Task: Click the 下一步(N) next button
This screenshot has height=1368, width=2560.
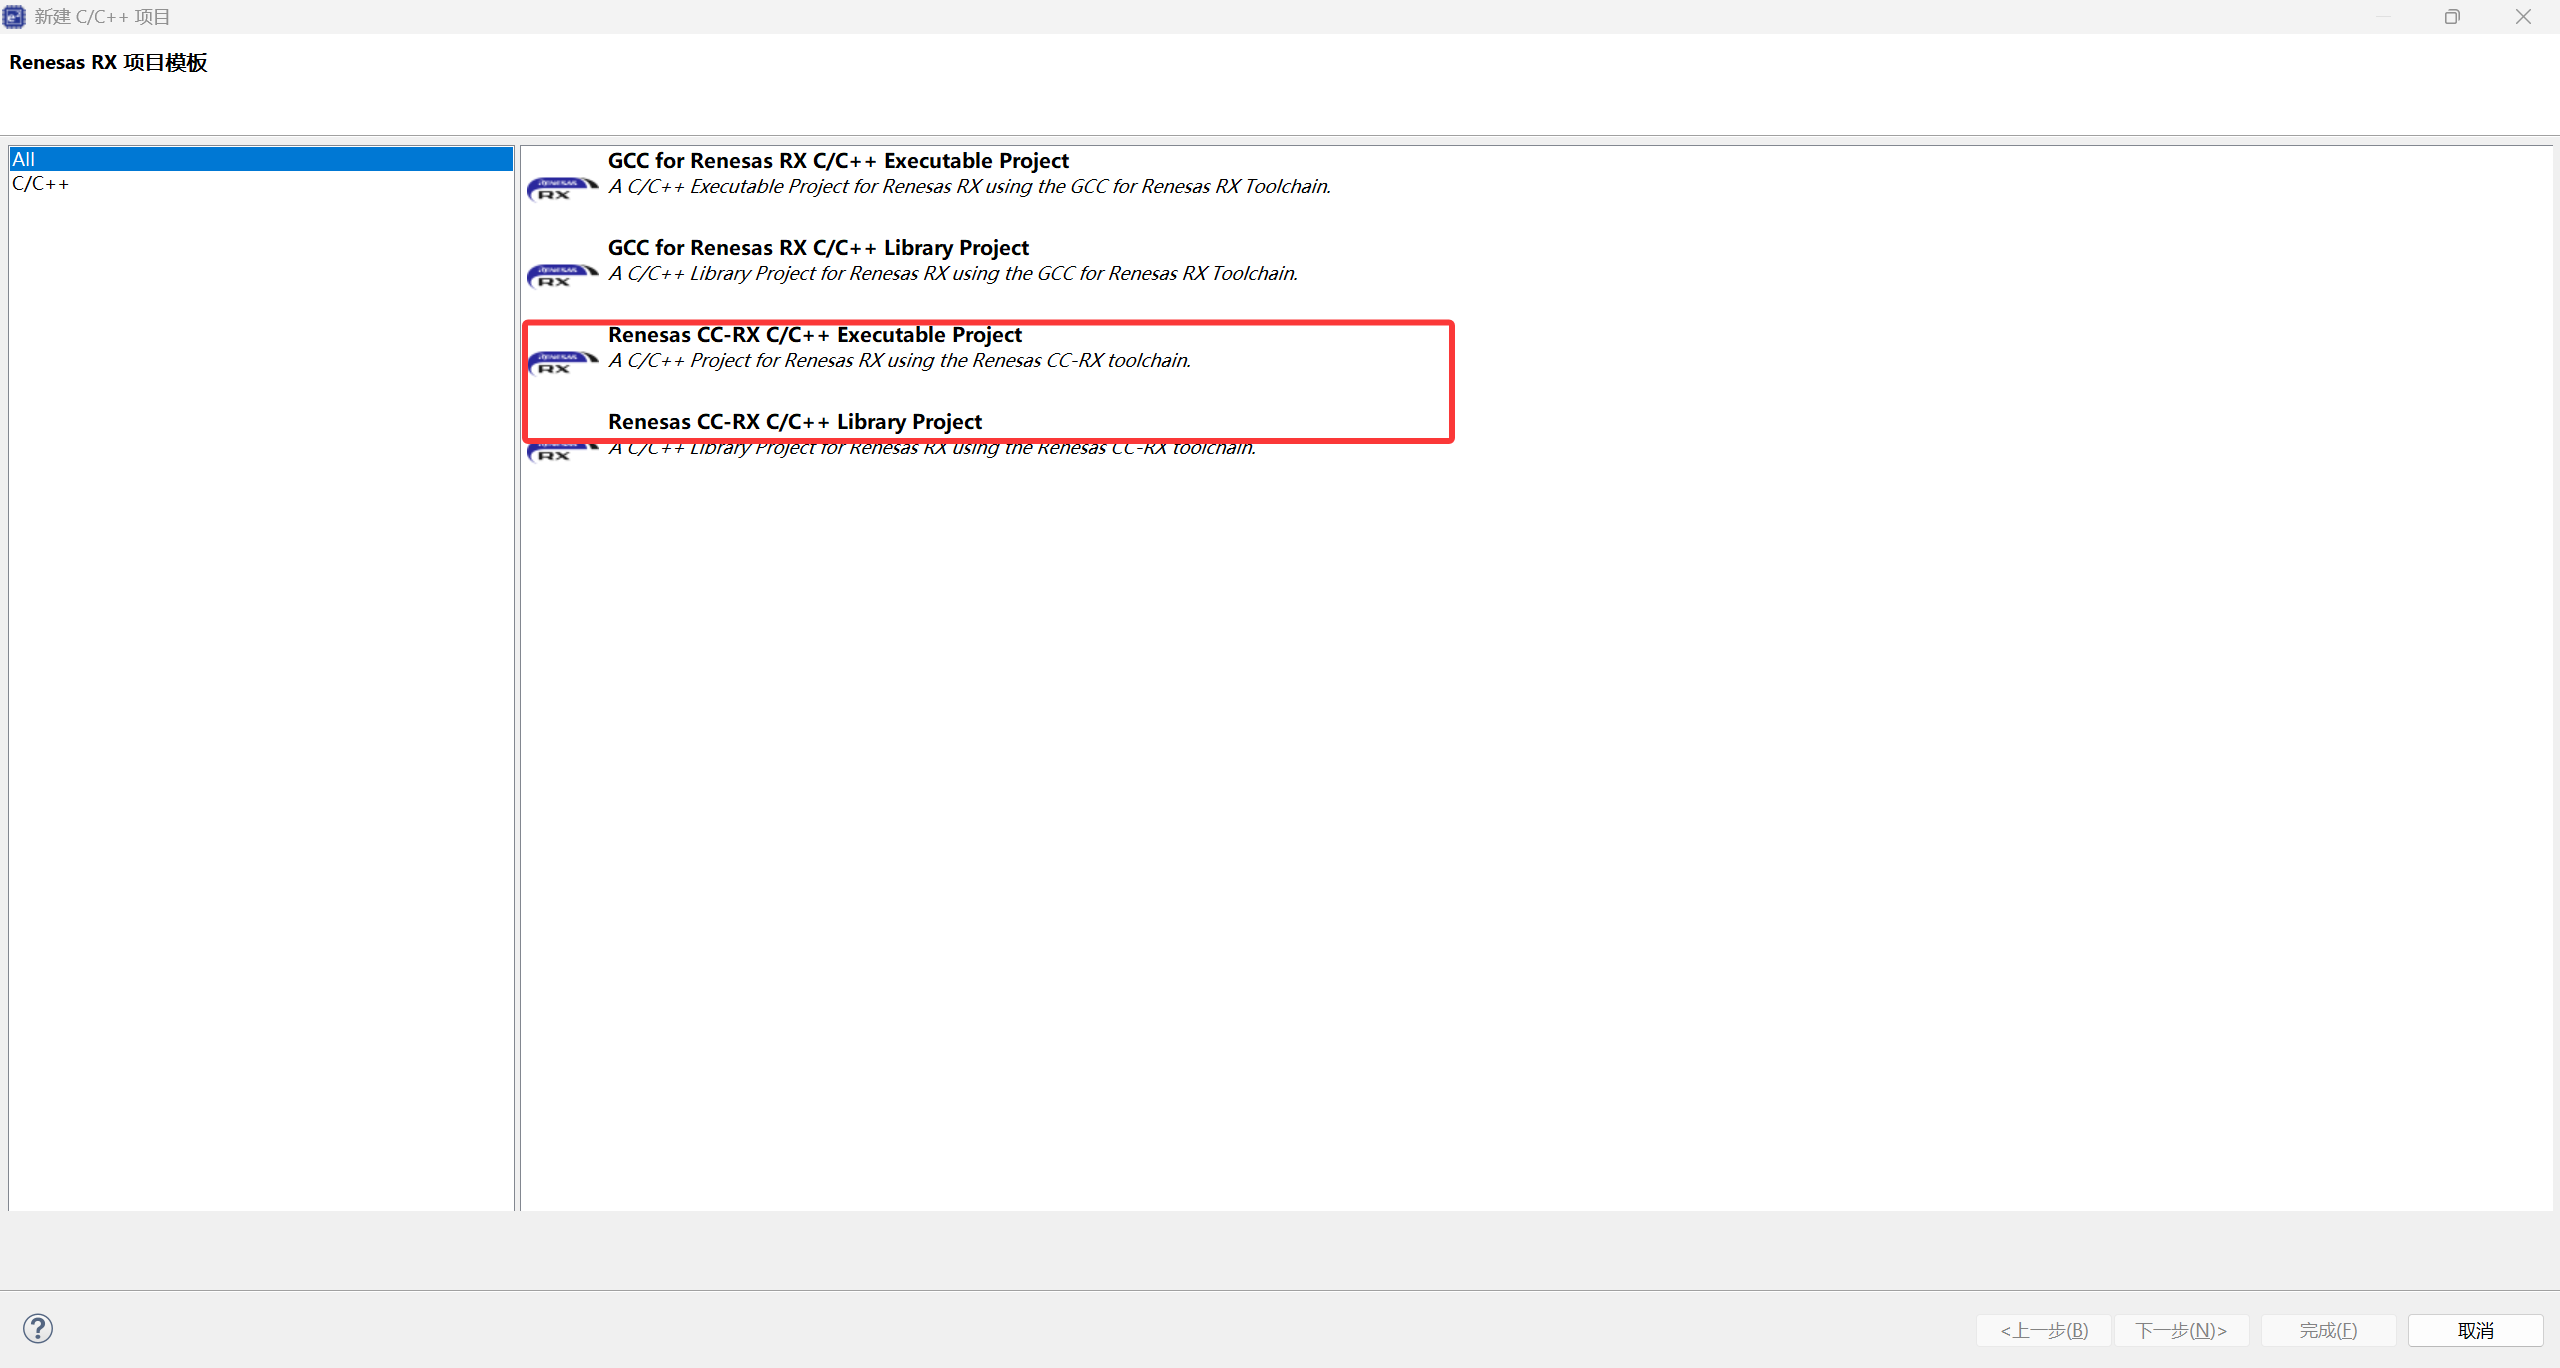Action: (2181, 1330)
